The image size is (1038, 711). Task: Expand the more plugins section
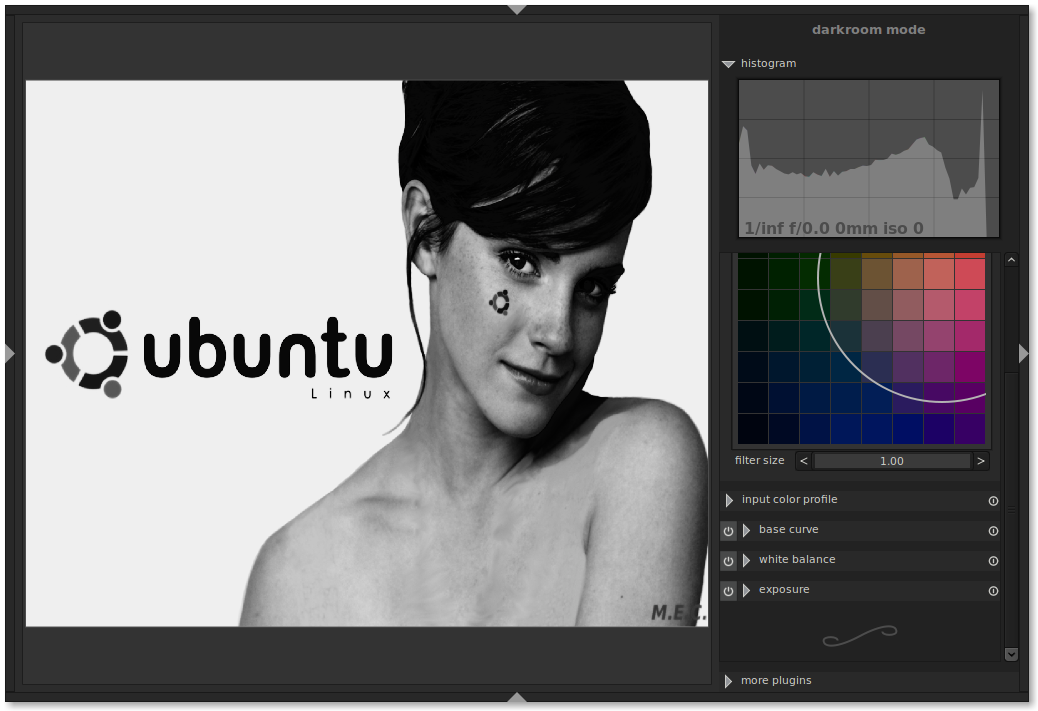(728, 680)
